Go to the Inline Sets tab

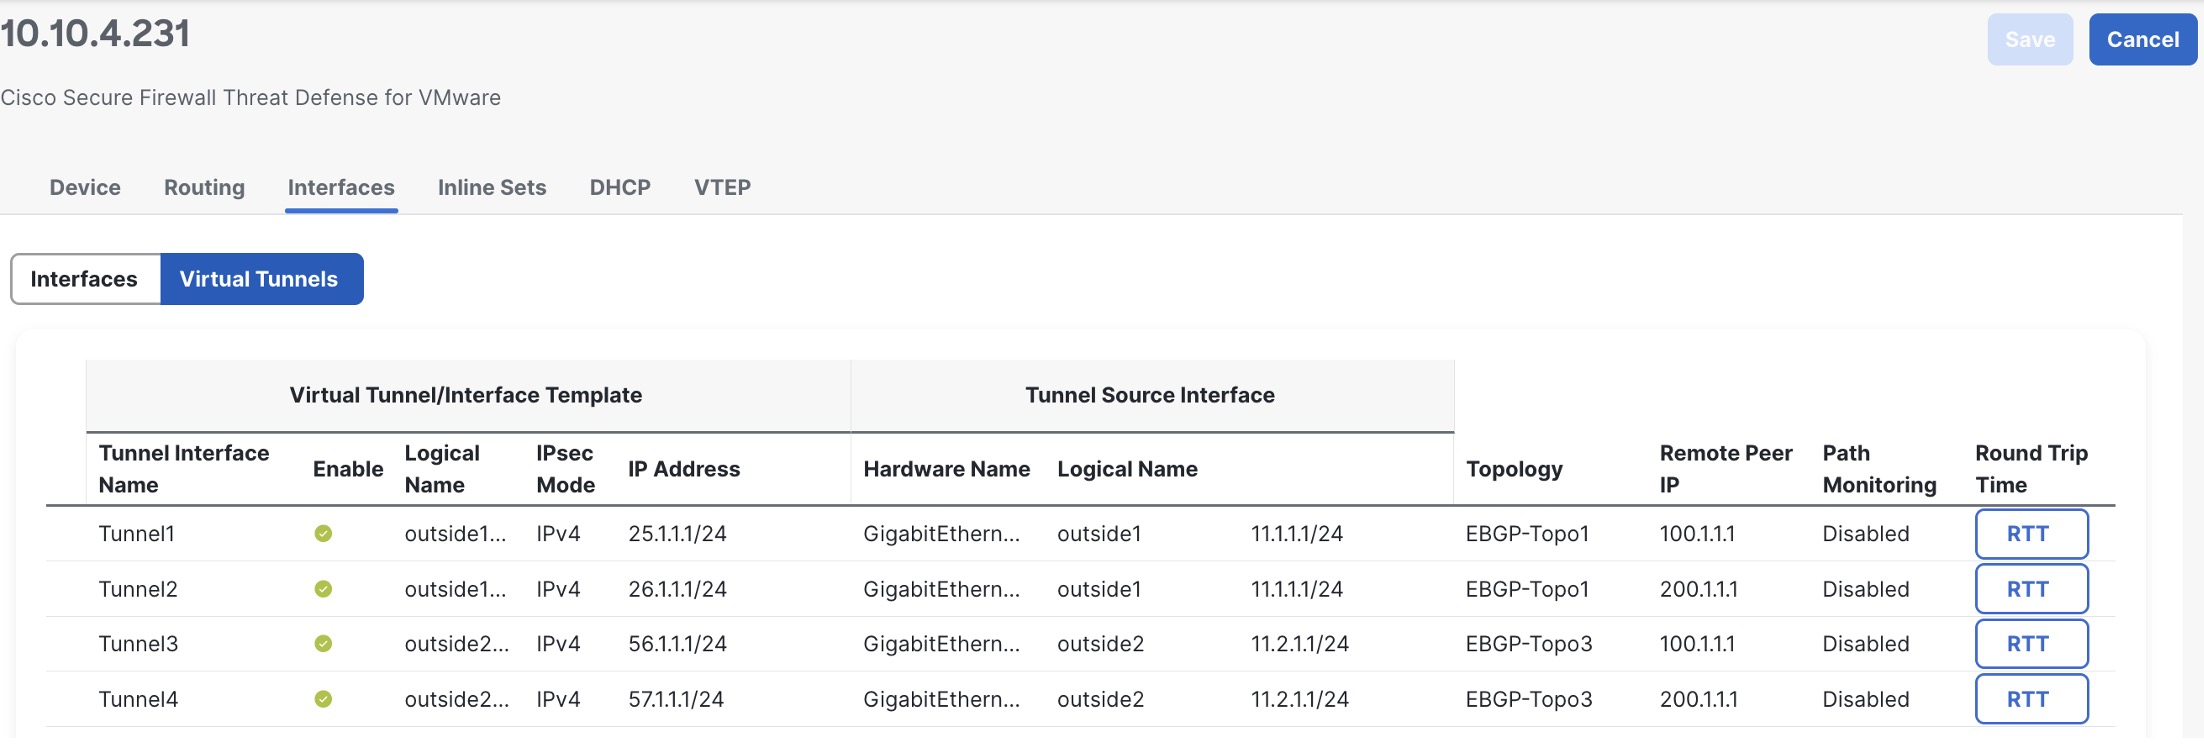click(x=492, y=188)
